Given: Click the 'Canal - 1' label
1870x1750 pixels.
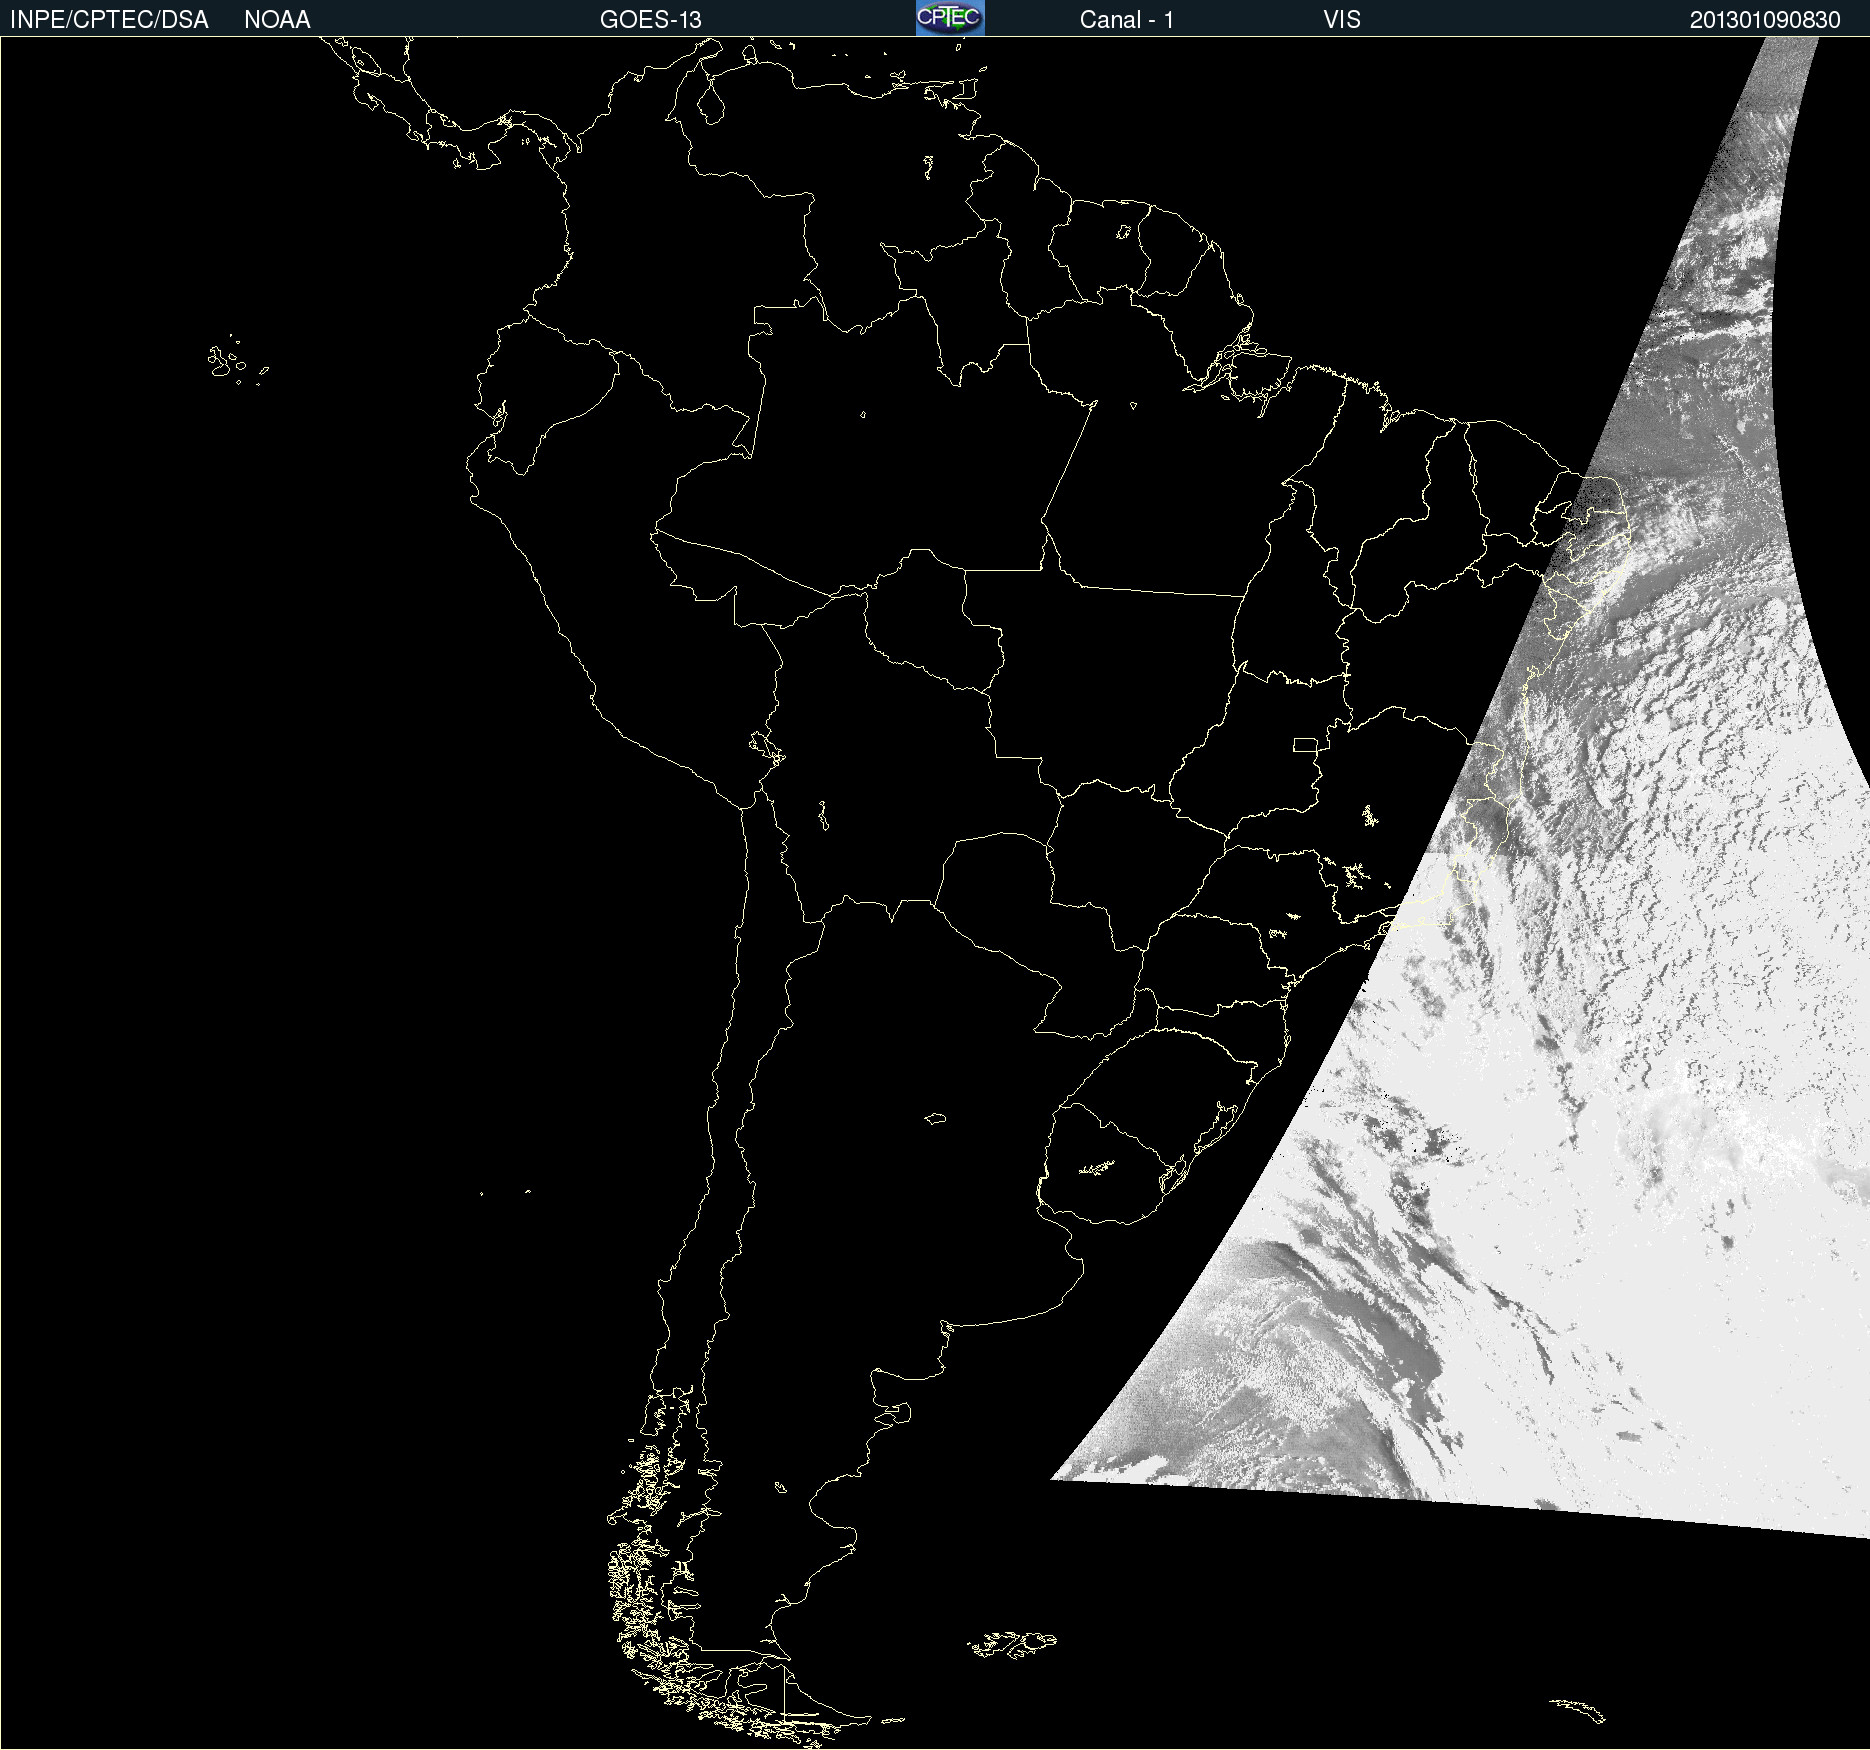Looking at the screenshot, I should pos(1126,20).
